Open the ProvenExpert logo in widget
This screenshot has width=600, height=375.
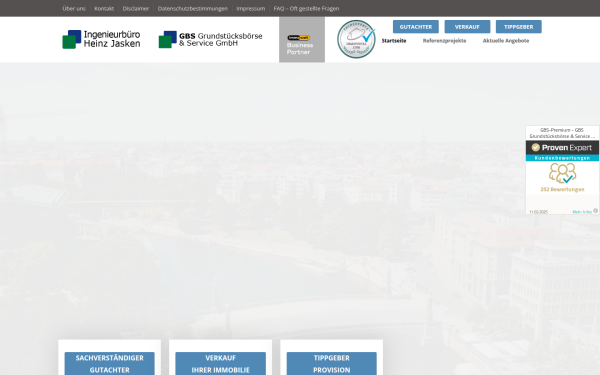(x=562, y=148)
